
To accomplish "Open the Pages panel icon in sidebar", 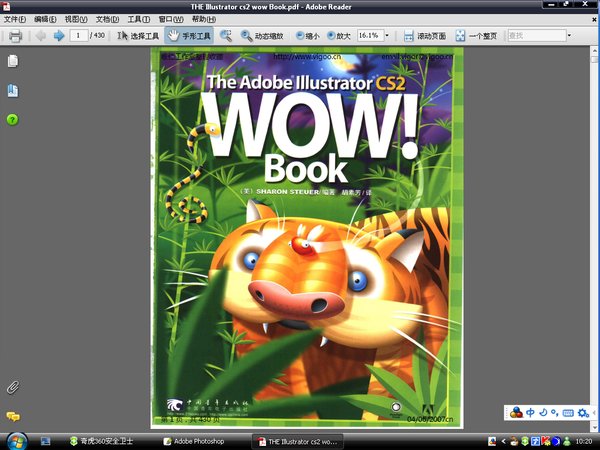I will [13, 61].
